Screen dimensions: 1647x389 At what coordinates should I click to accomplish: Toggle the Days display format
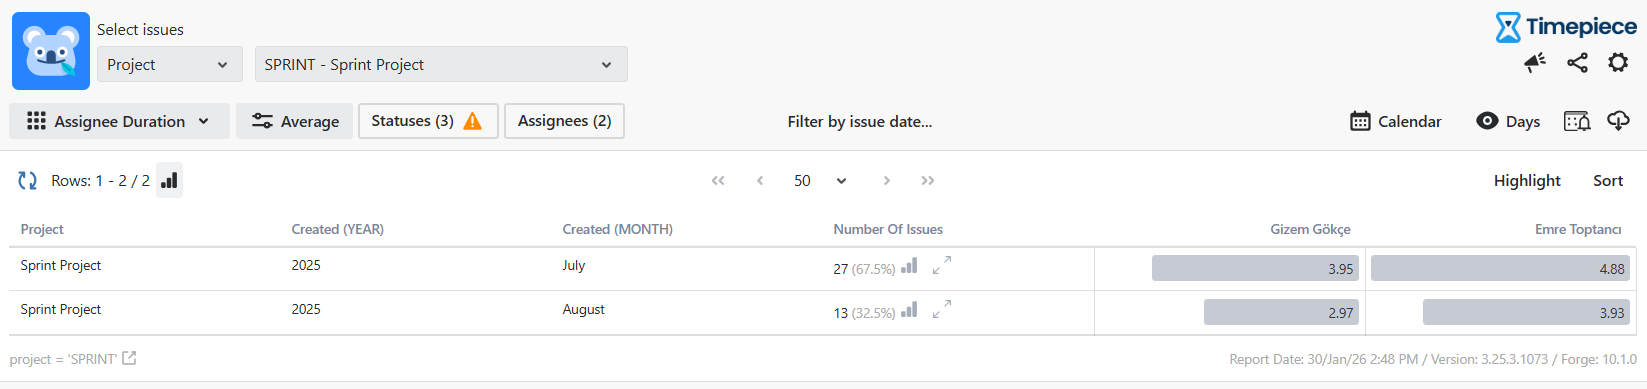point(1508,121)
